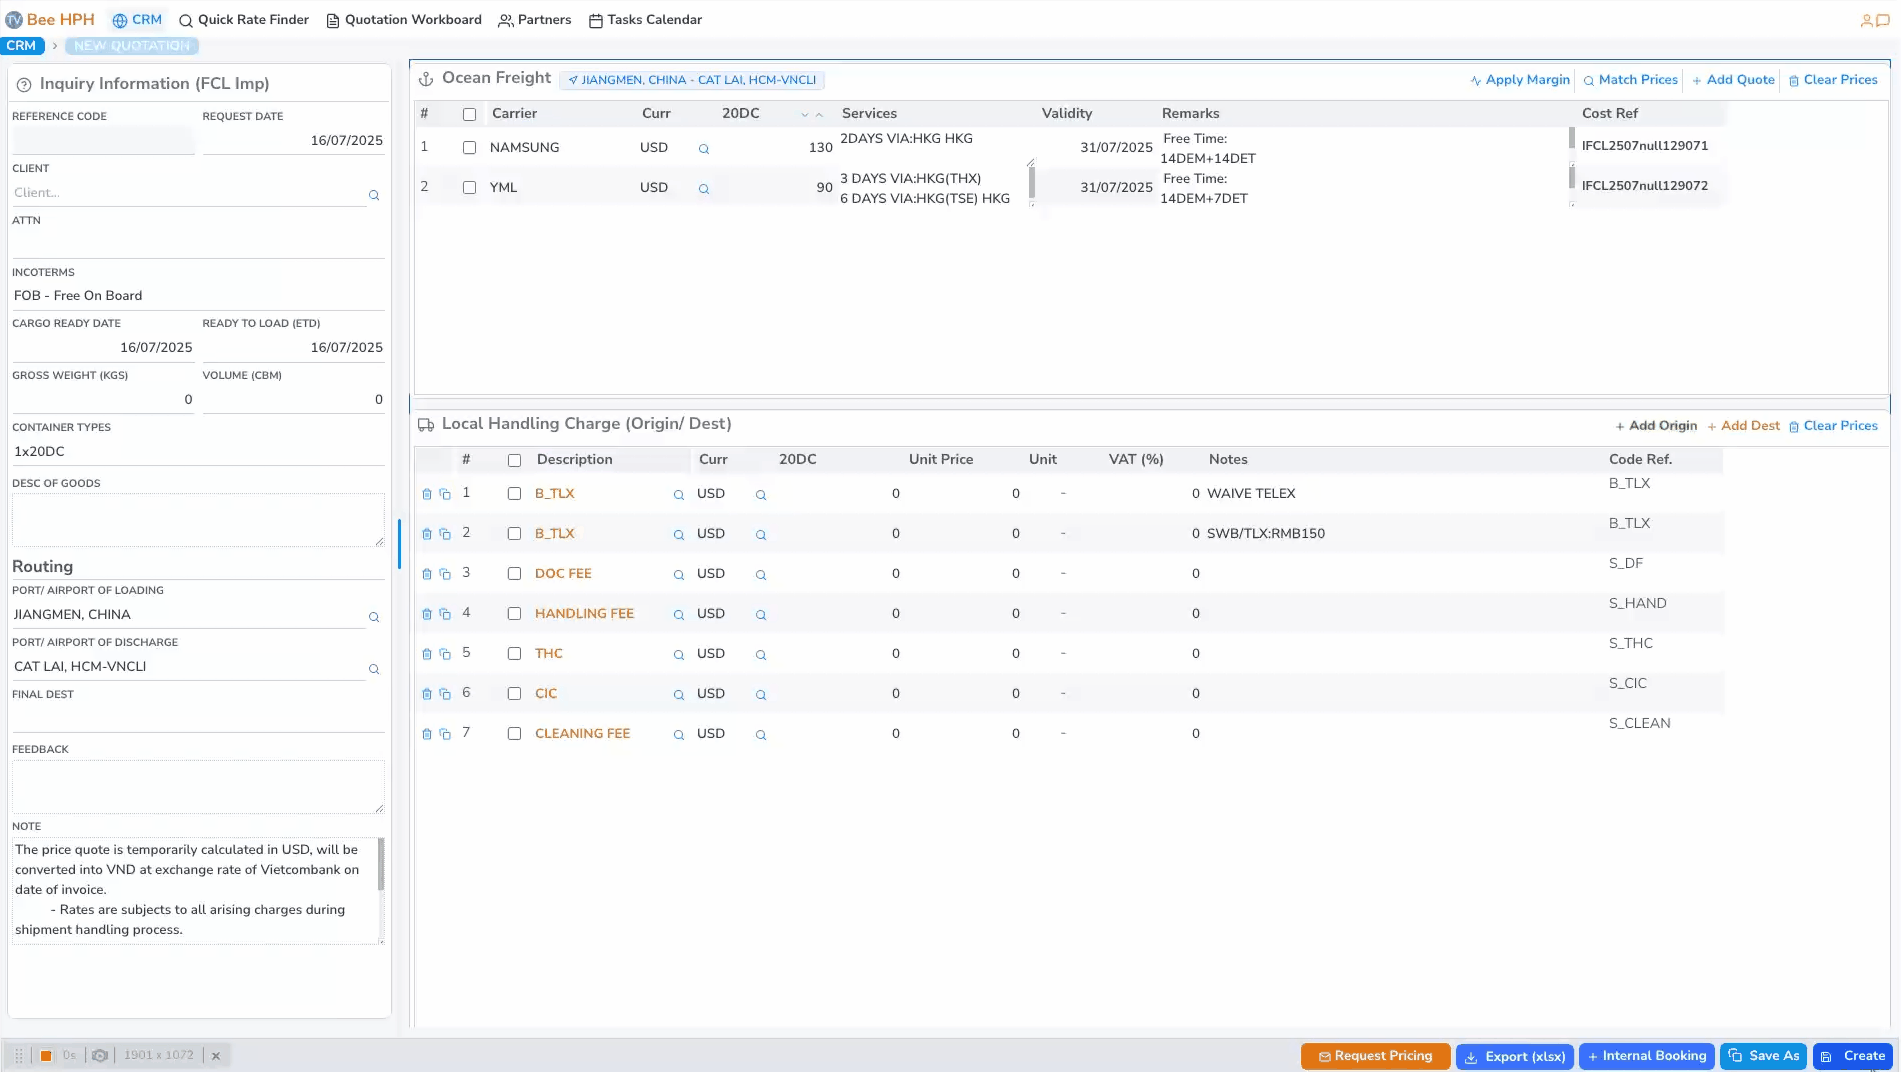The image size is (1901, 1072).
Task: Select the YML carrier row checkbox
Action: click(x=469, y=188)
